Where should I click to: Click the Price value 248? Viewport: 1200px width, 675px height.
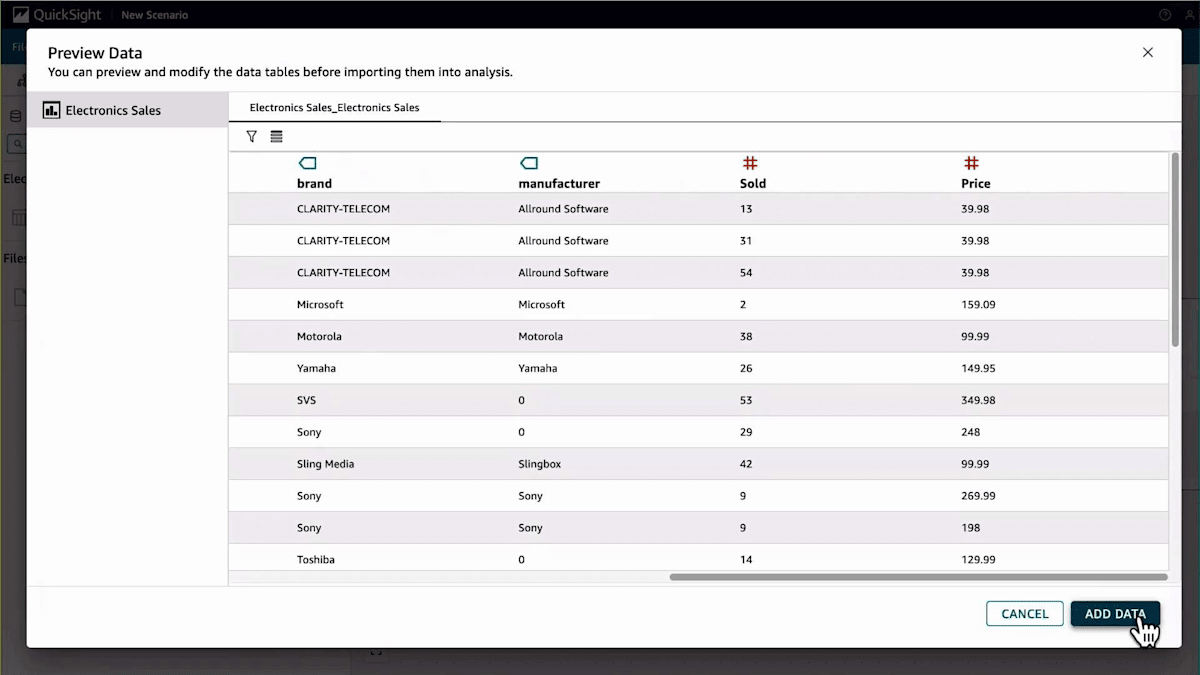pyautogui.click(x=970, y=432)
